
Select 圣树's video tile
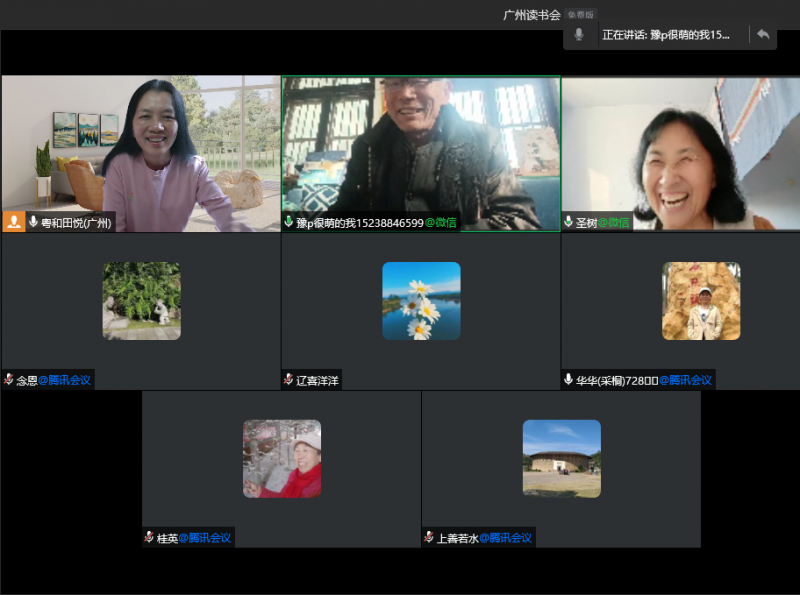(x=680, y=150)
